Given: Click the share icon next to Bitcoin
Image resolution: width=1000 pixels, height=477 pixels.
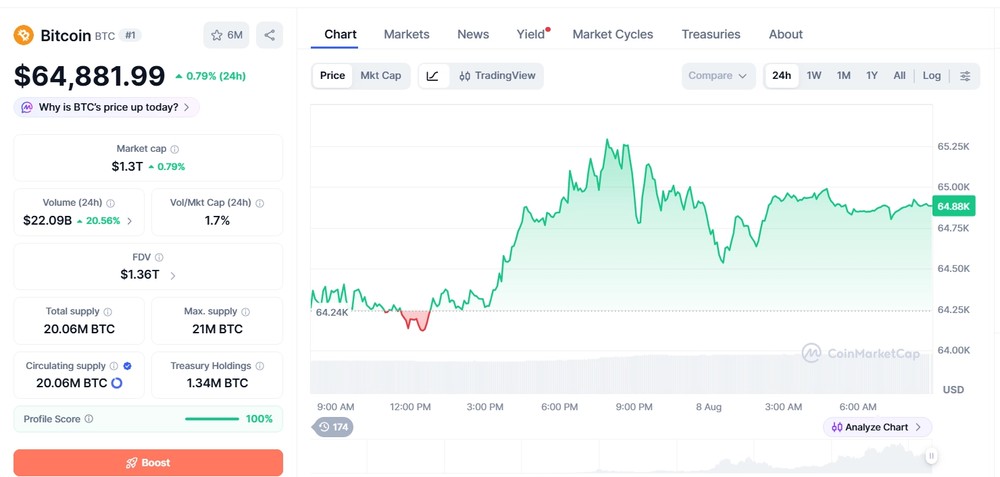Looking at the screenshot, I should point(269,35).
